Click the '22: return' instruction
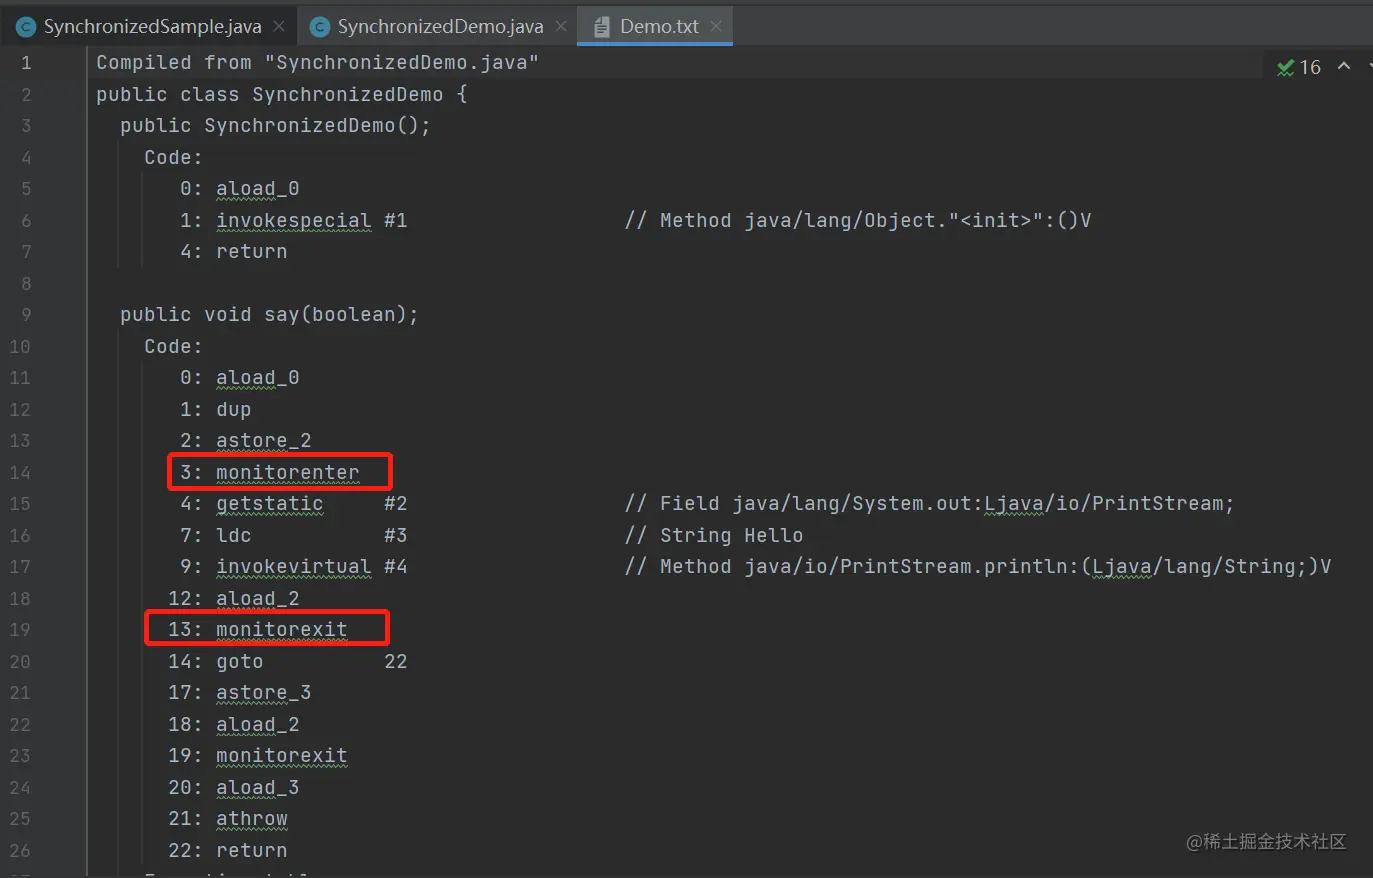Screen dimensions: 1373x878 click(227, 851)
